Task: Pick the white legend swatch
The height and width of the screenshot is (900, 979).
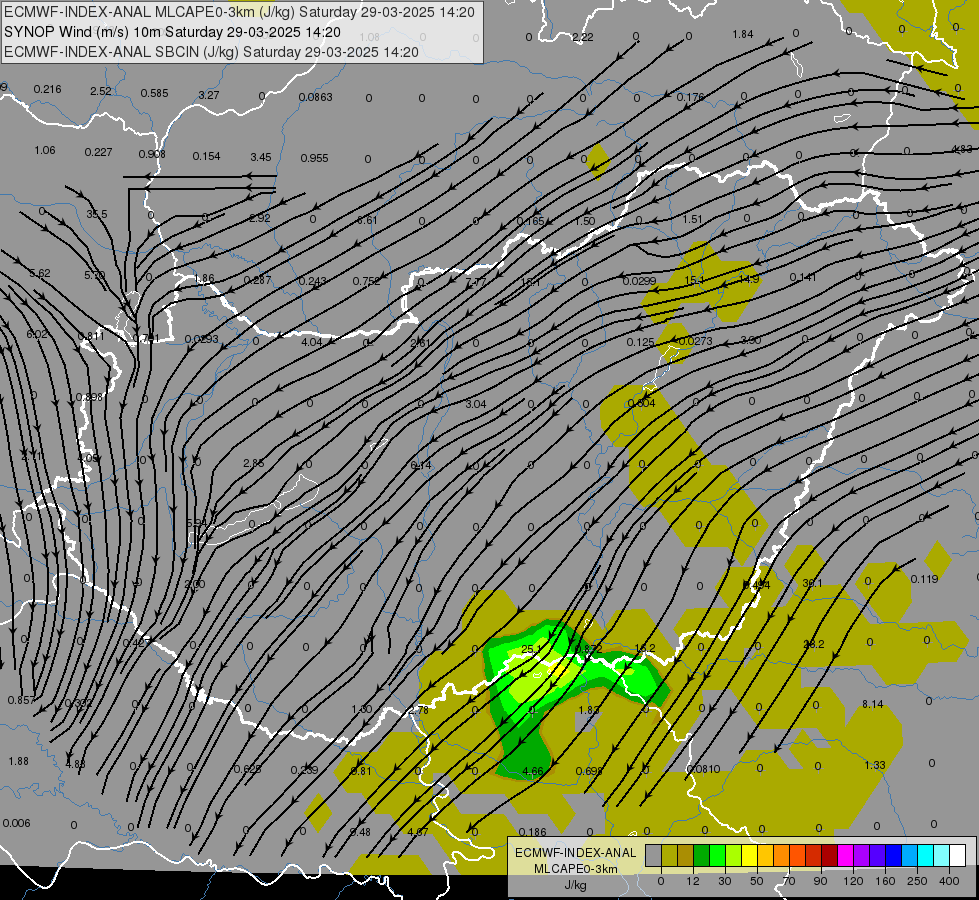Action: click(957, 855)
